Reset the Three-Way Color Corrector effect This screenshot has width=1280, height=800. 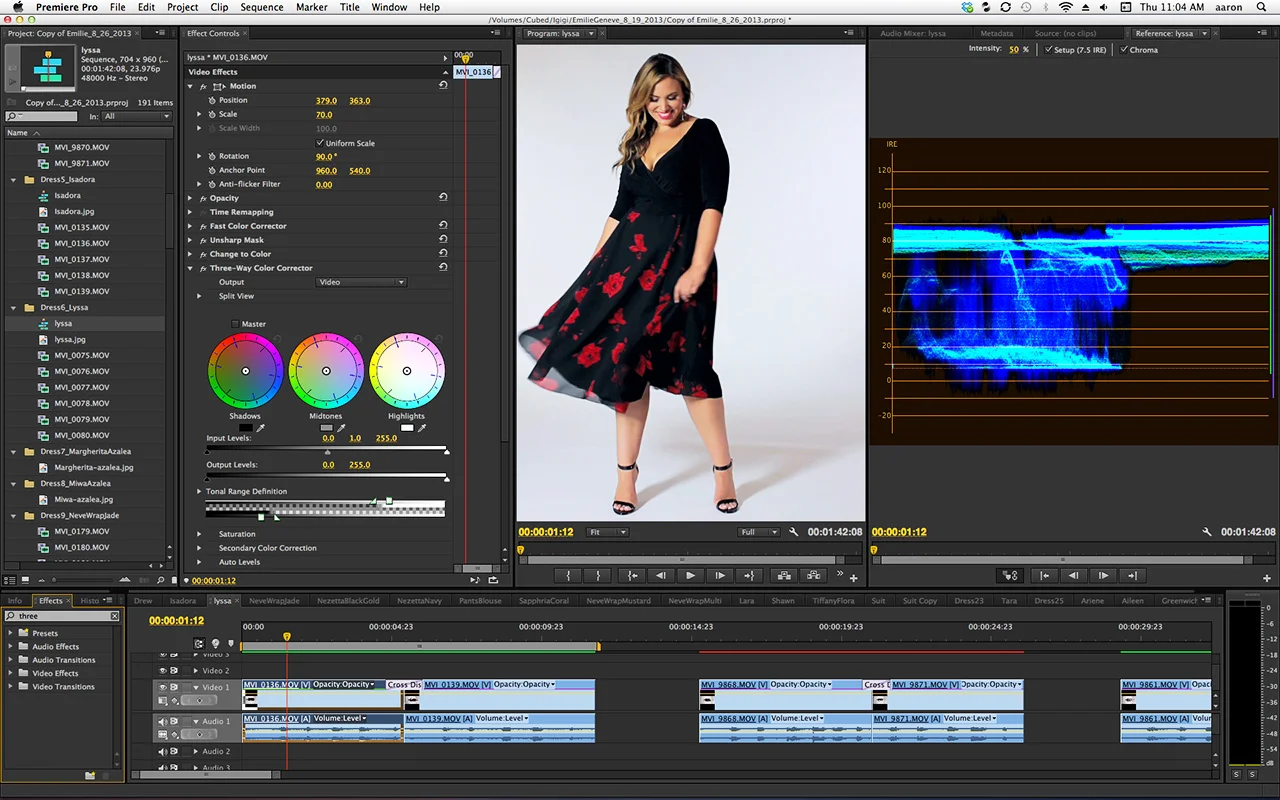coord(443,268)
